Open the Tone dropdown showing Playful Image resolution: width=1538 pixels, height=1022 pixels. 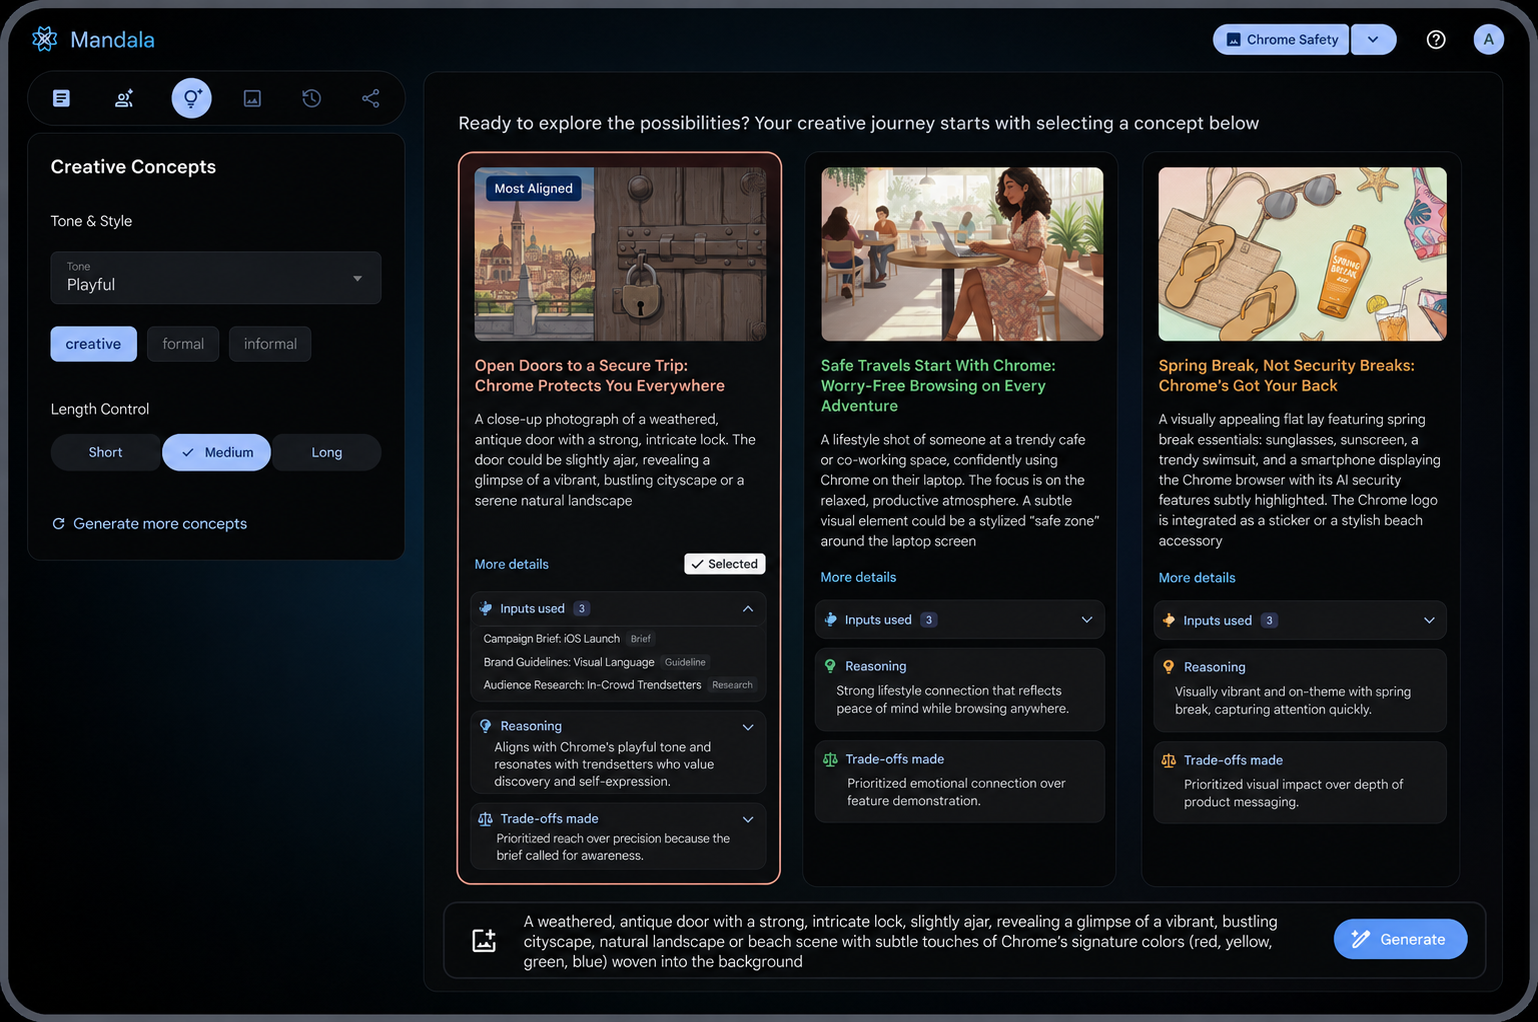pos(216,278)
